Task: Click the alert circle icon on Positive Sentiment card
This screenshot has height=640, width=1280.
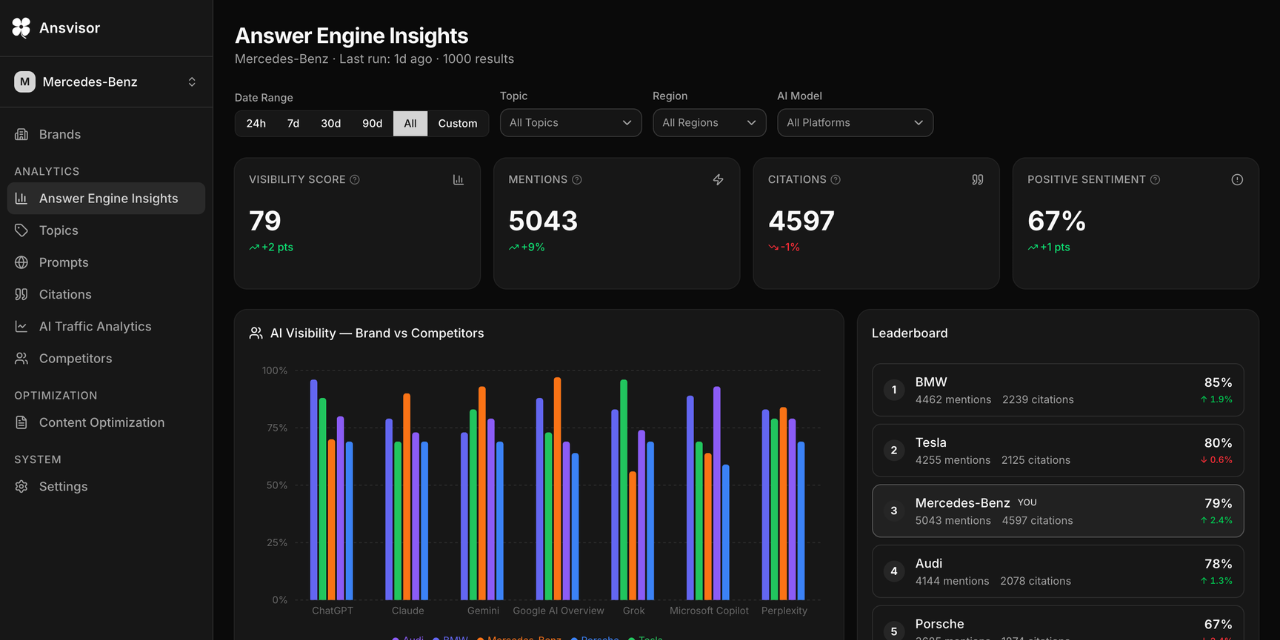Action: 1237,180
